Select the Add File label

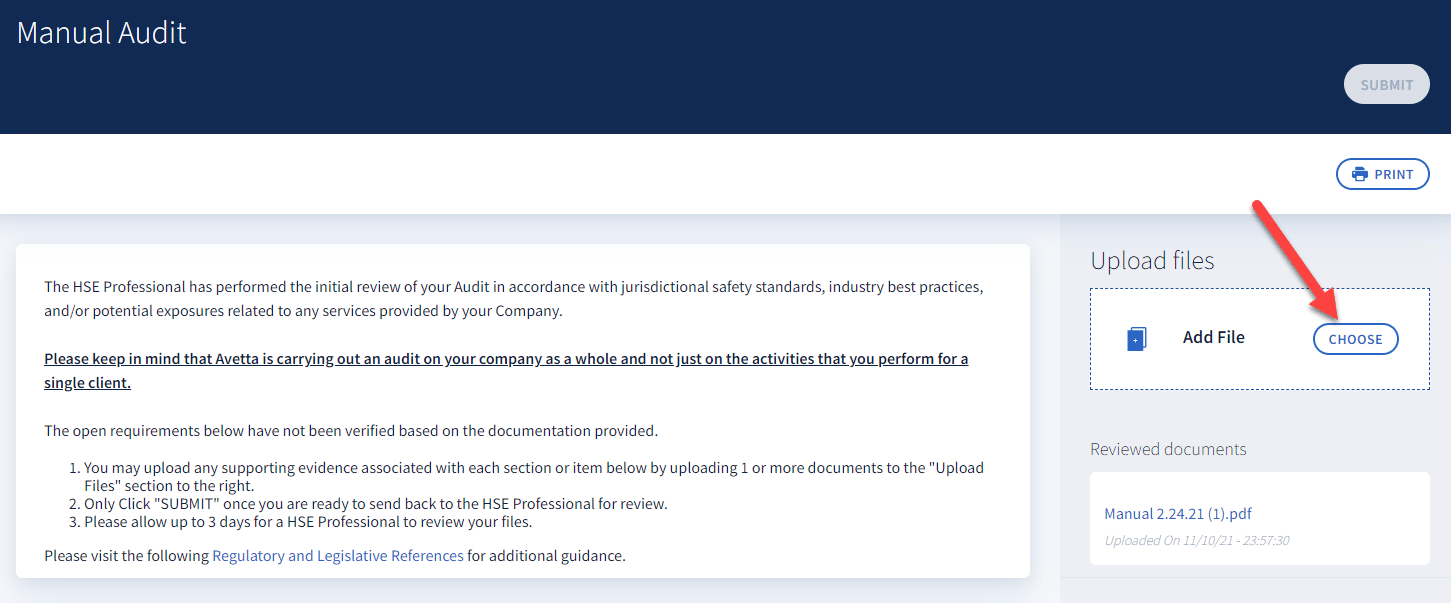(x=1213, y=338)
